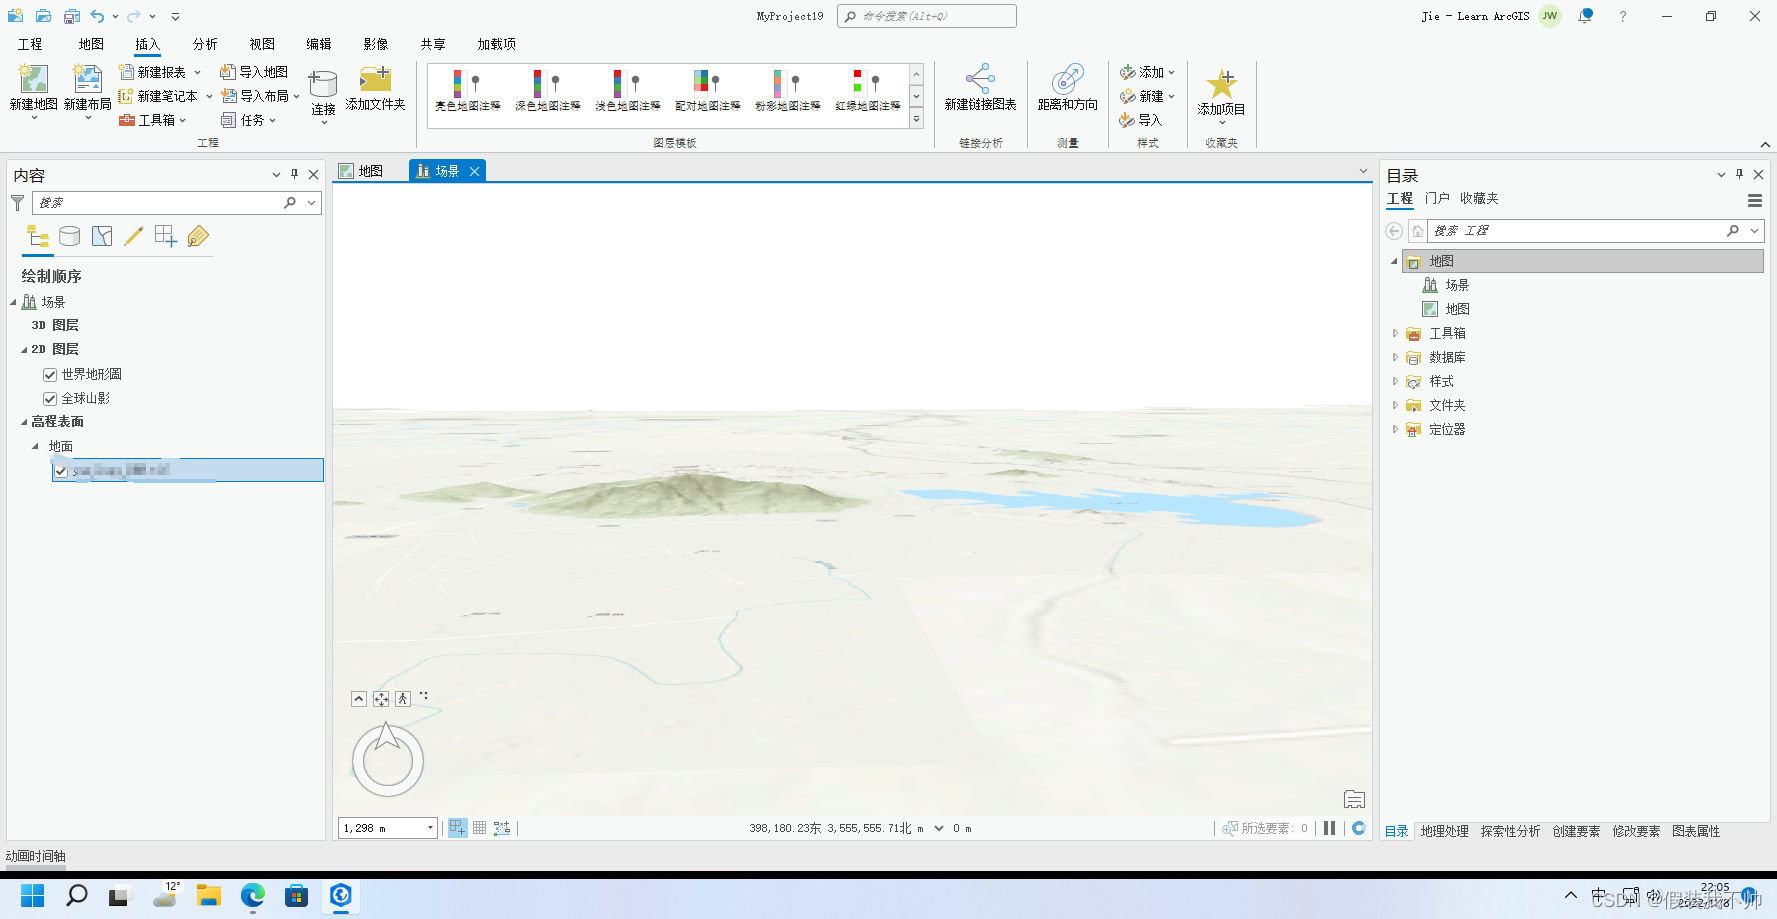Image resolution: width=1777 pixels, height=919 pixels.
Task: Uncheck the 全球山影 layer
Action: tap(49, 398)
